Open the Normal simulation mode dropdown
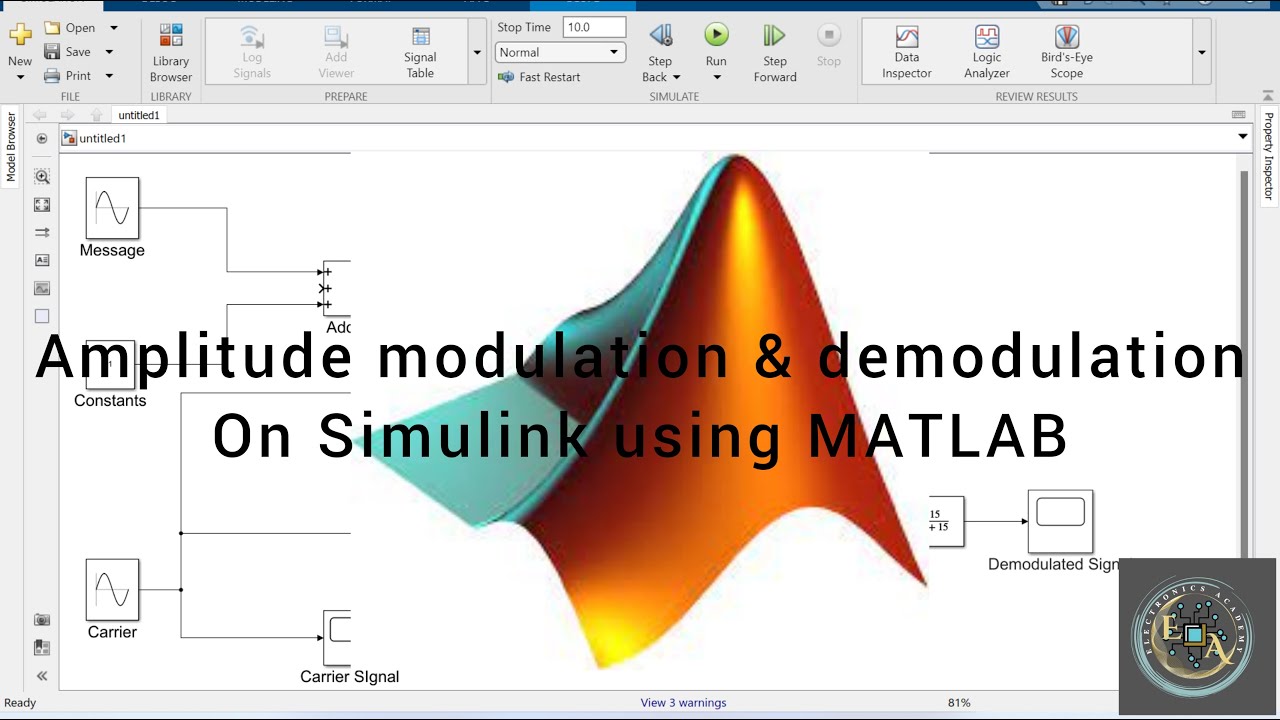 [x=561, y=52]
